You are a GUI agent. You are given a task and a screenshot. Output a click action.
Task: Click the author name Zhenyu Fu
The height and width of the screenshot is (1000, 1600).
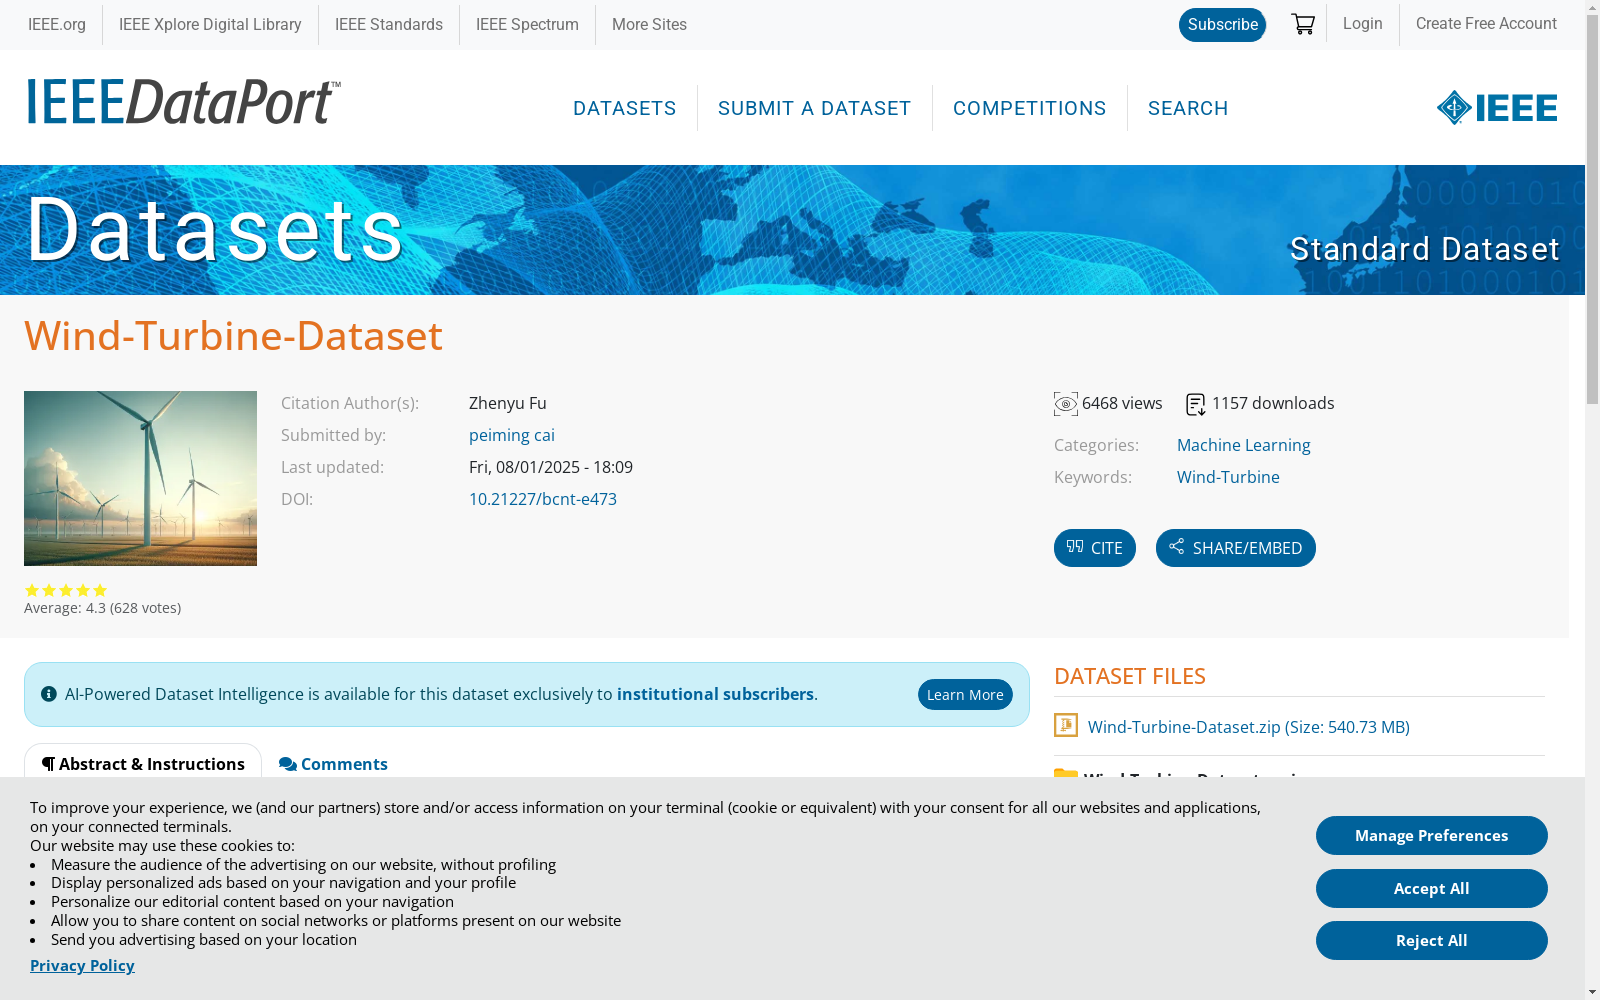[x=508, y=403]
